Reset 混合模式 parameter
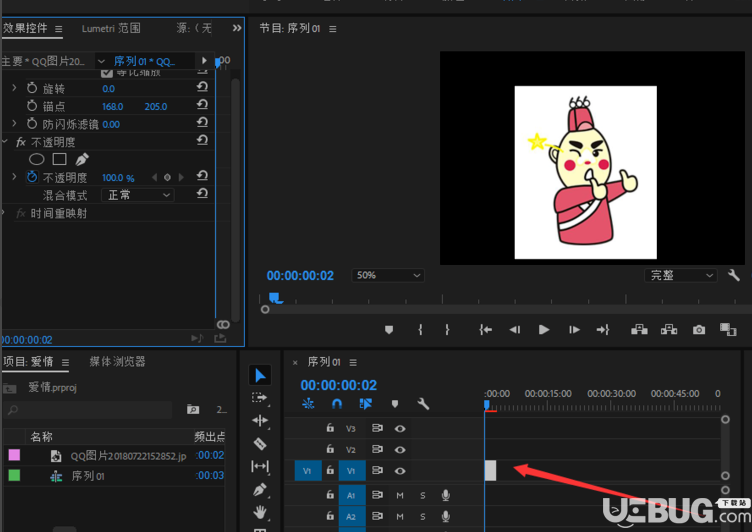 [202, 193]
